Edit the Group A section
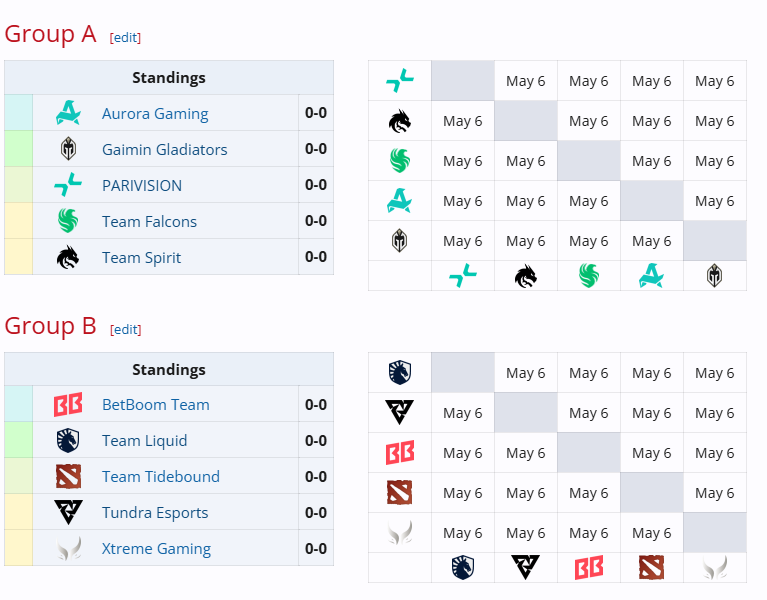The image size is (767, 600). click(x=125, y=38)
